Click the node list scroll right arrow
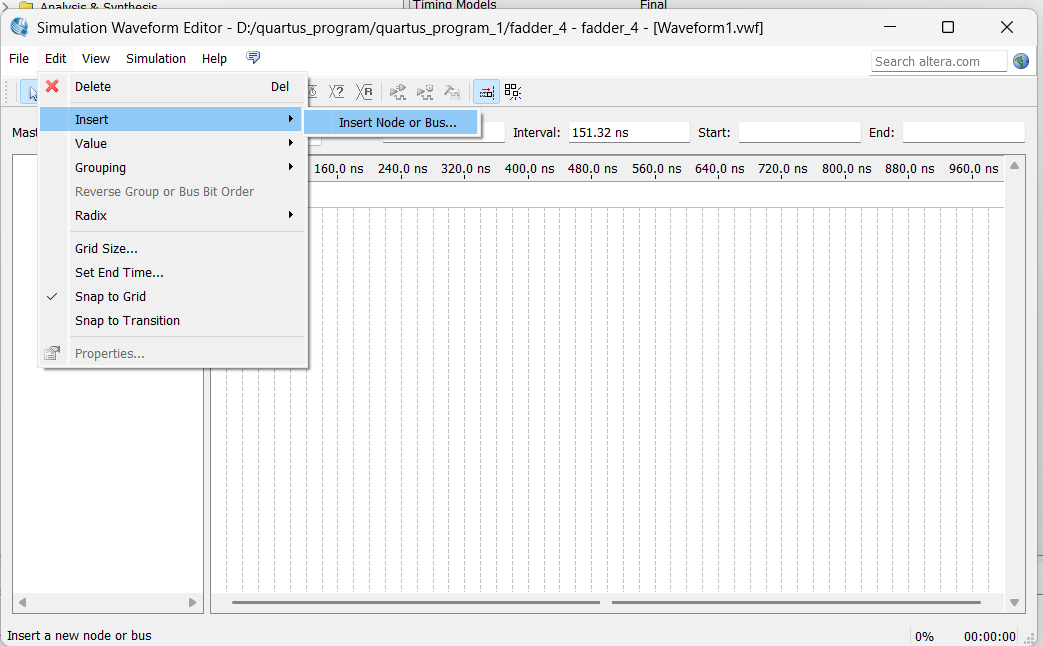This screenshot has width=1043, height=646. (x=192, y=602)
